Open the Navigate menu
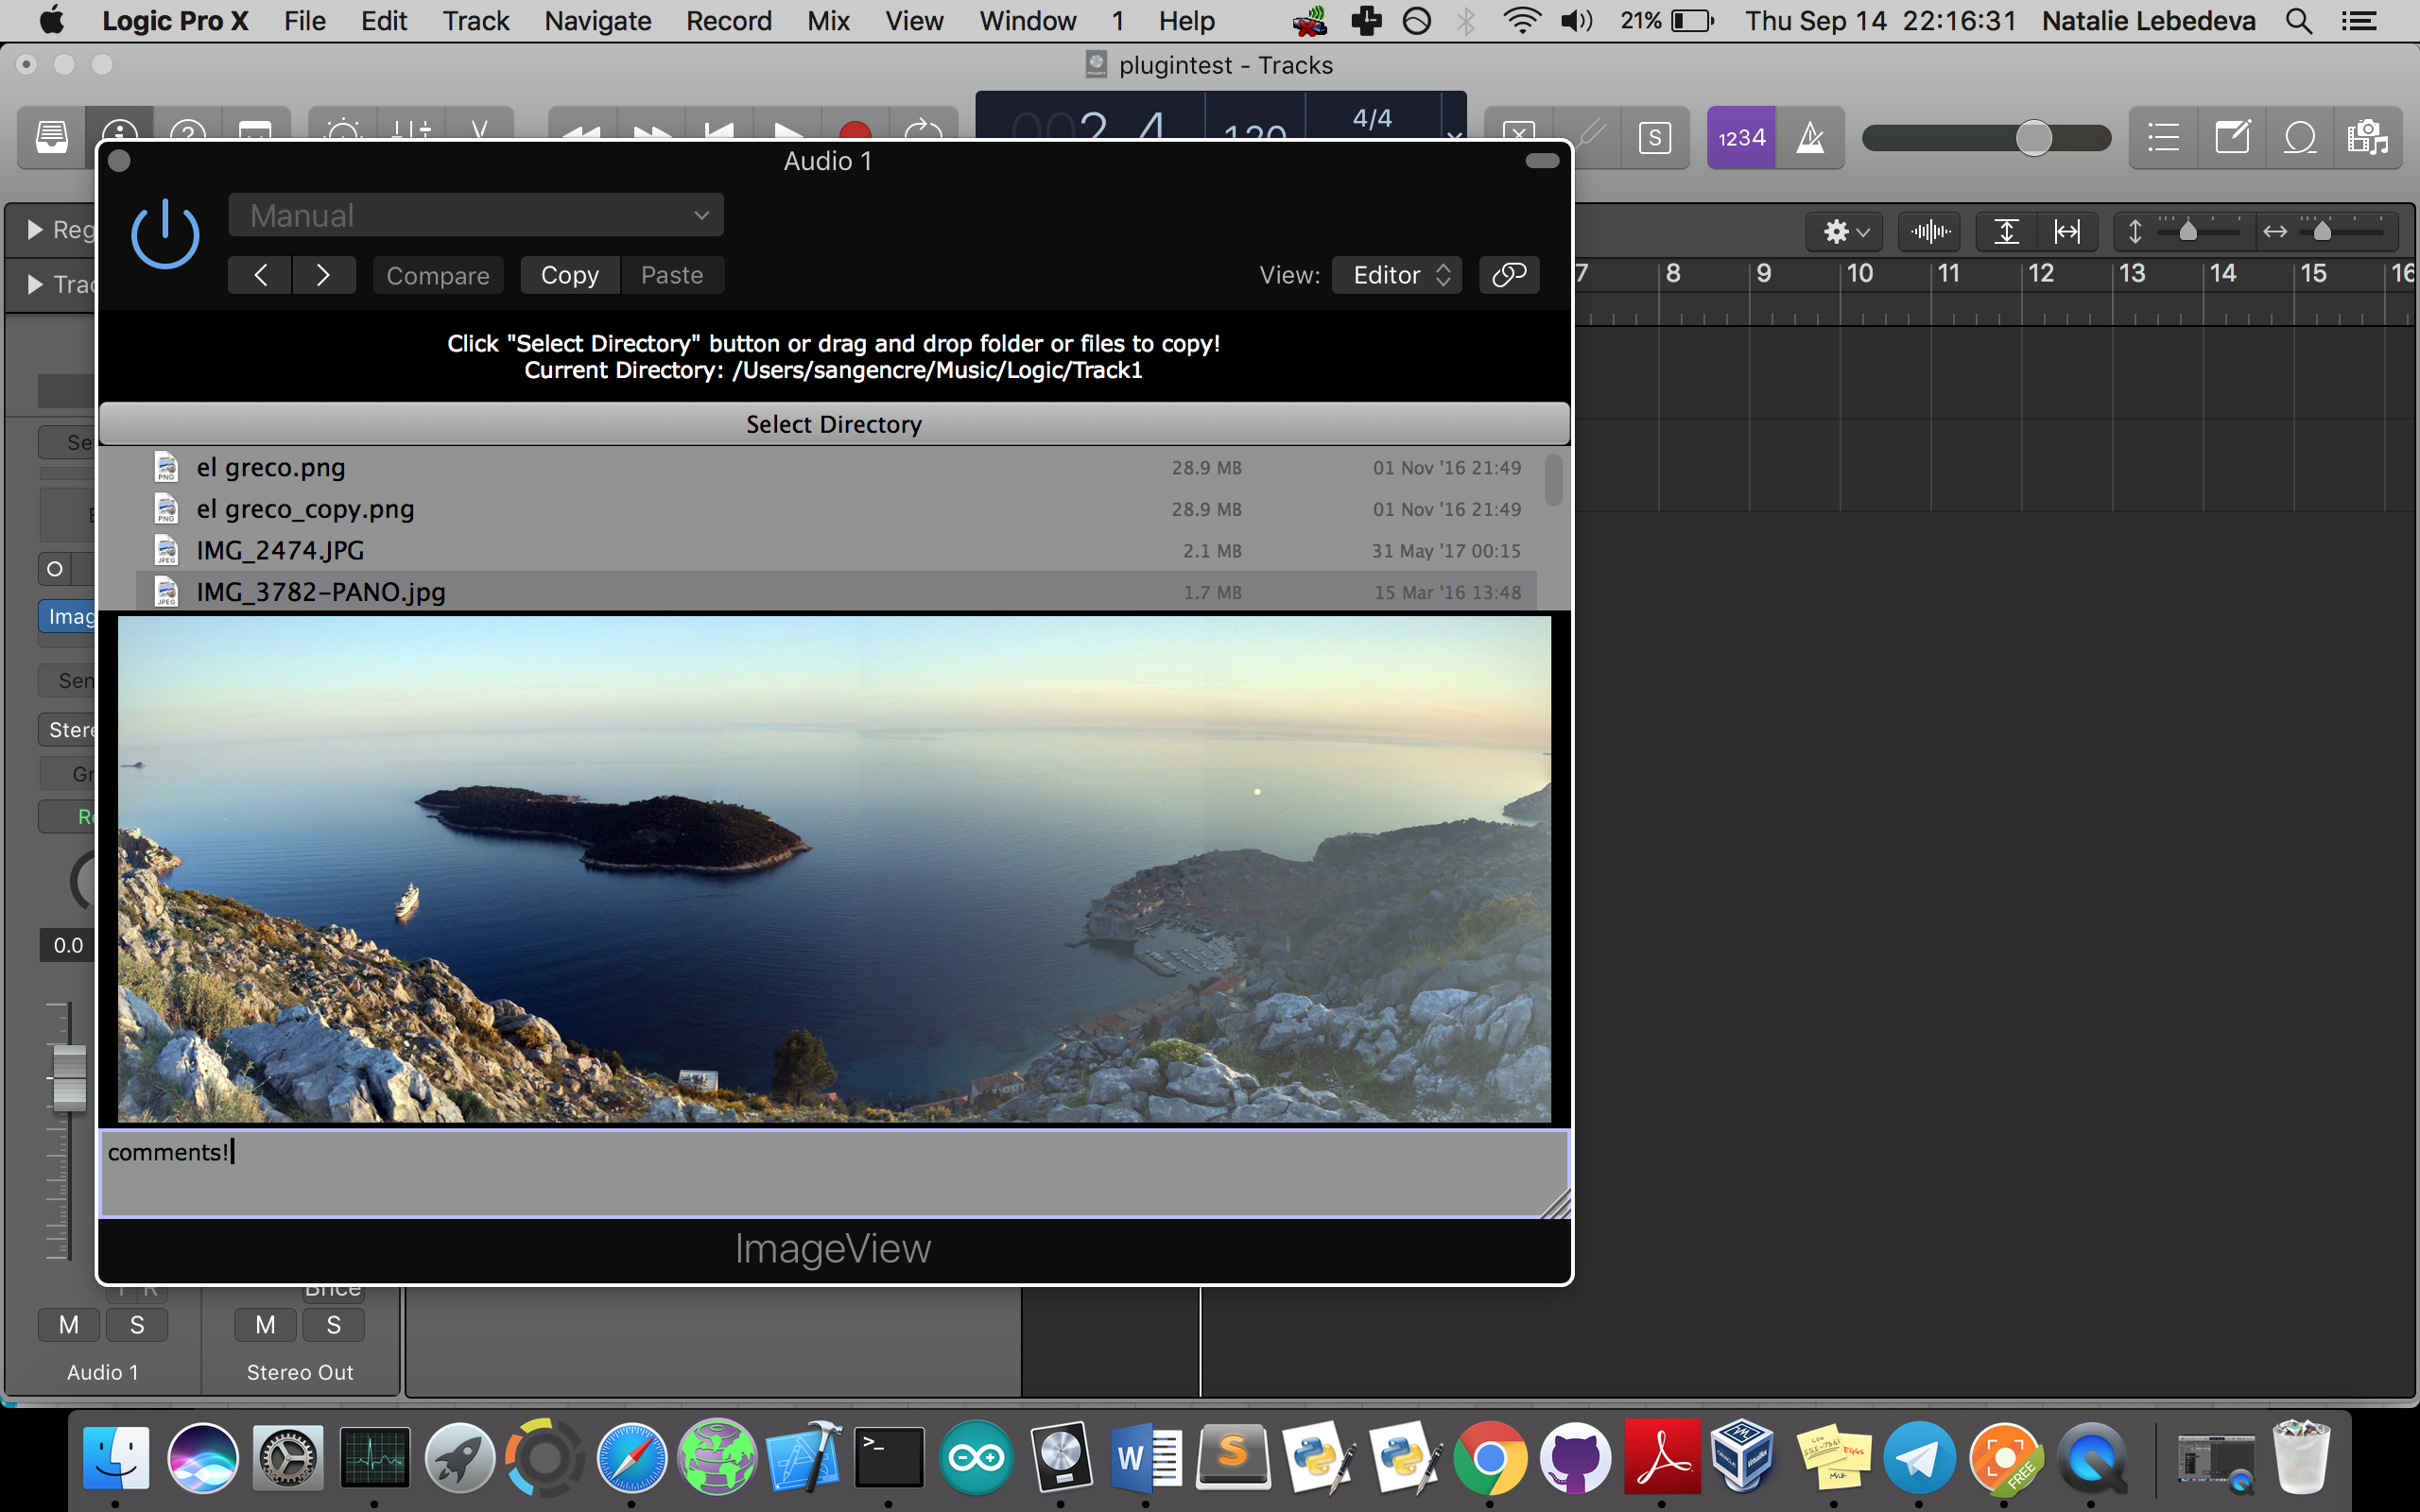This screenshot has height=1512, width=2420. 597,21
